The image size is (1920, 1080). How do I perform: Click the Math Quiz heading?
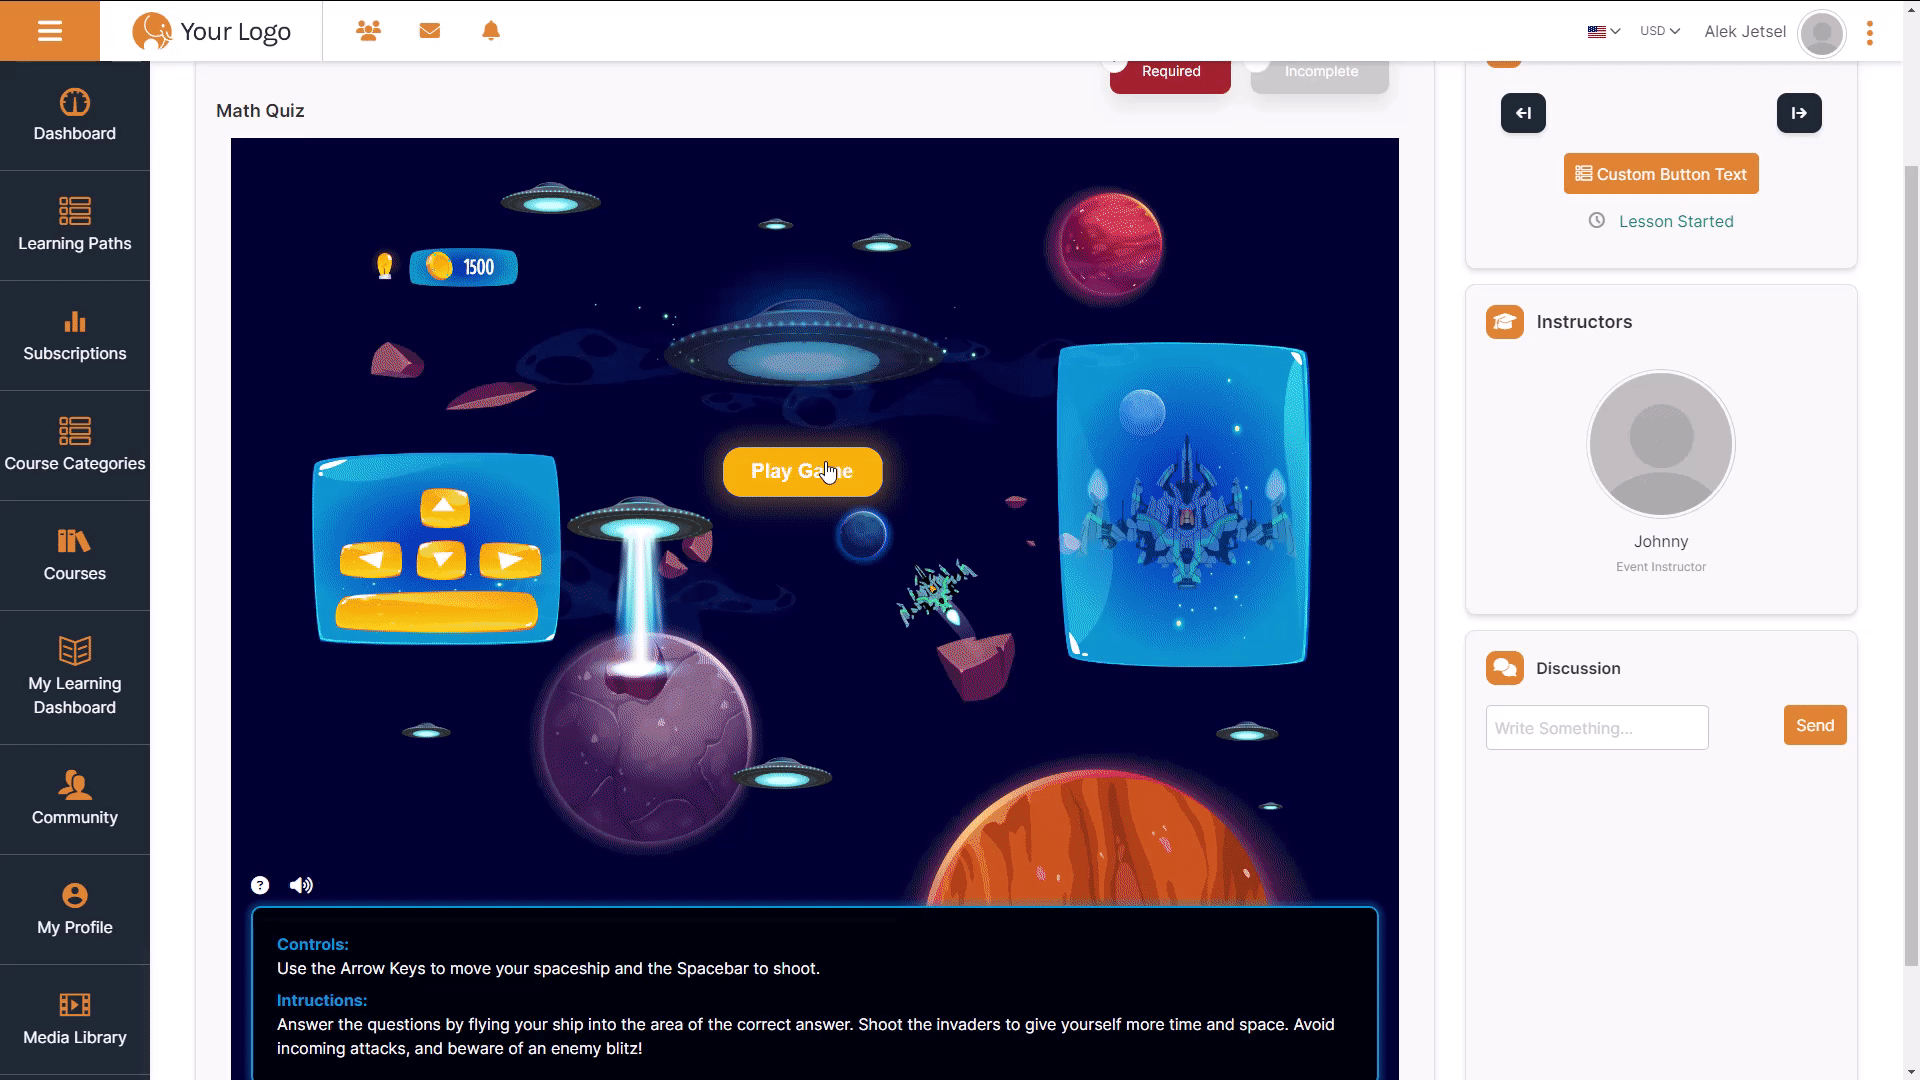[260, 111]
